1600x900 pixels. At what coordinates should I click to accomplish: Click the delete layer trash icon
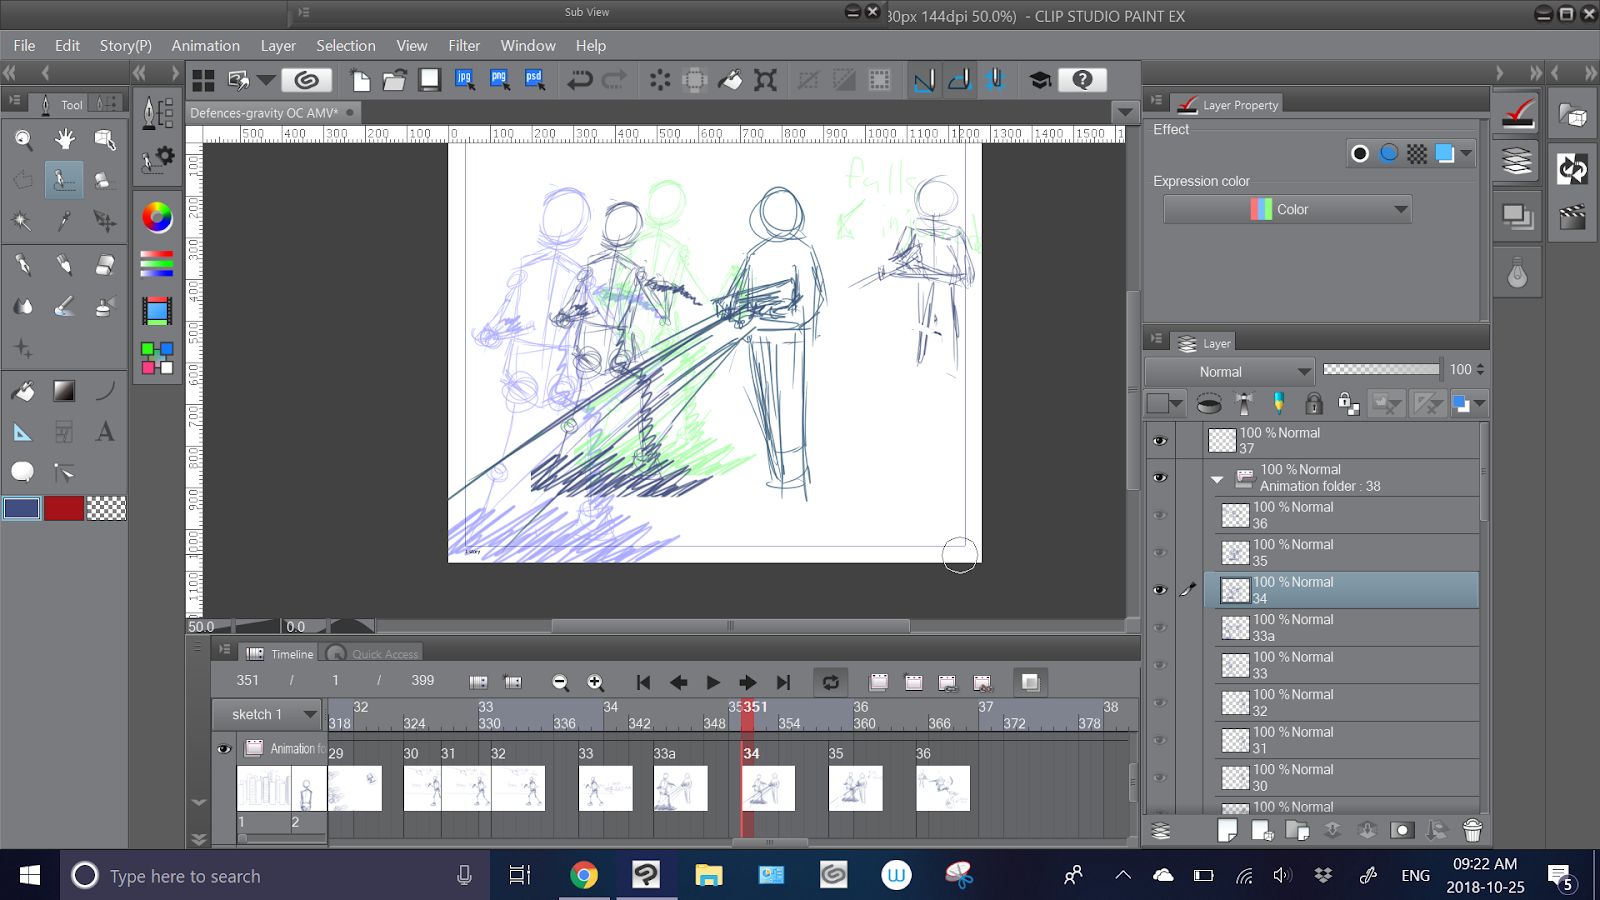(1472, 830)
